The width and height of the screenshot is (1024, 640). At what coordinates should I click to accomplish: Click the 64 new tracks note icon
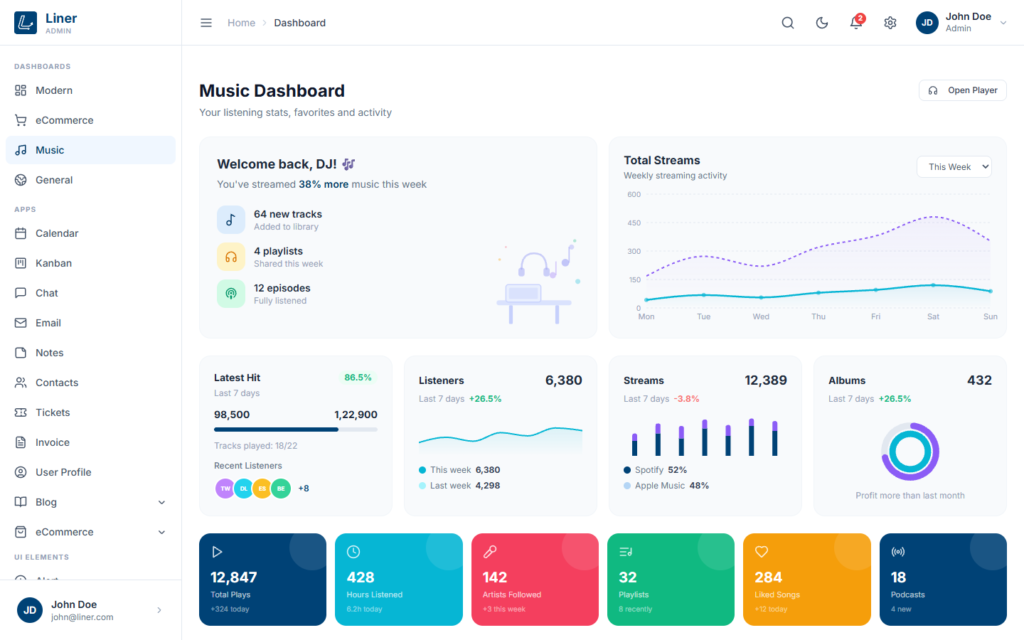pyautogui.click(x=231, y=220)
